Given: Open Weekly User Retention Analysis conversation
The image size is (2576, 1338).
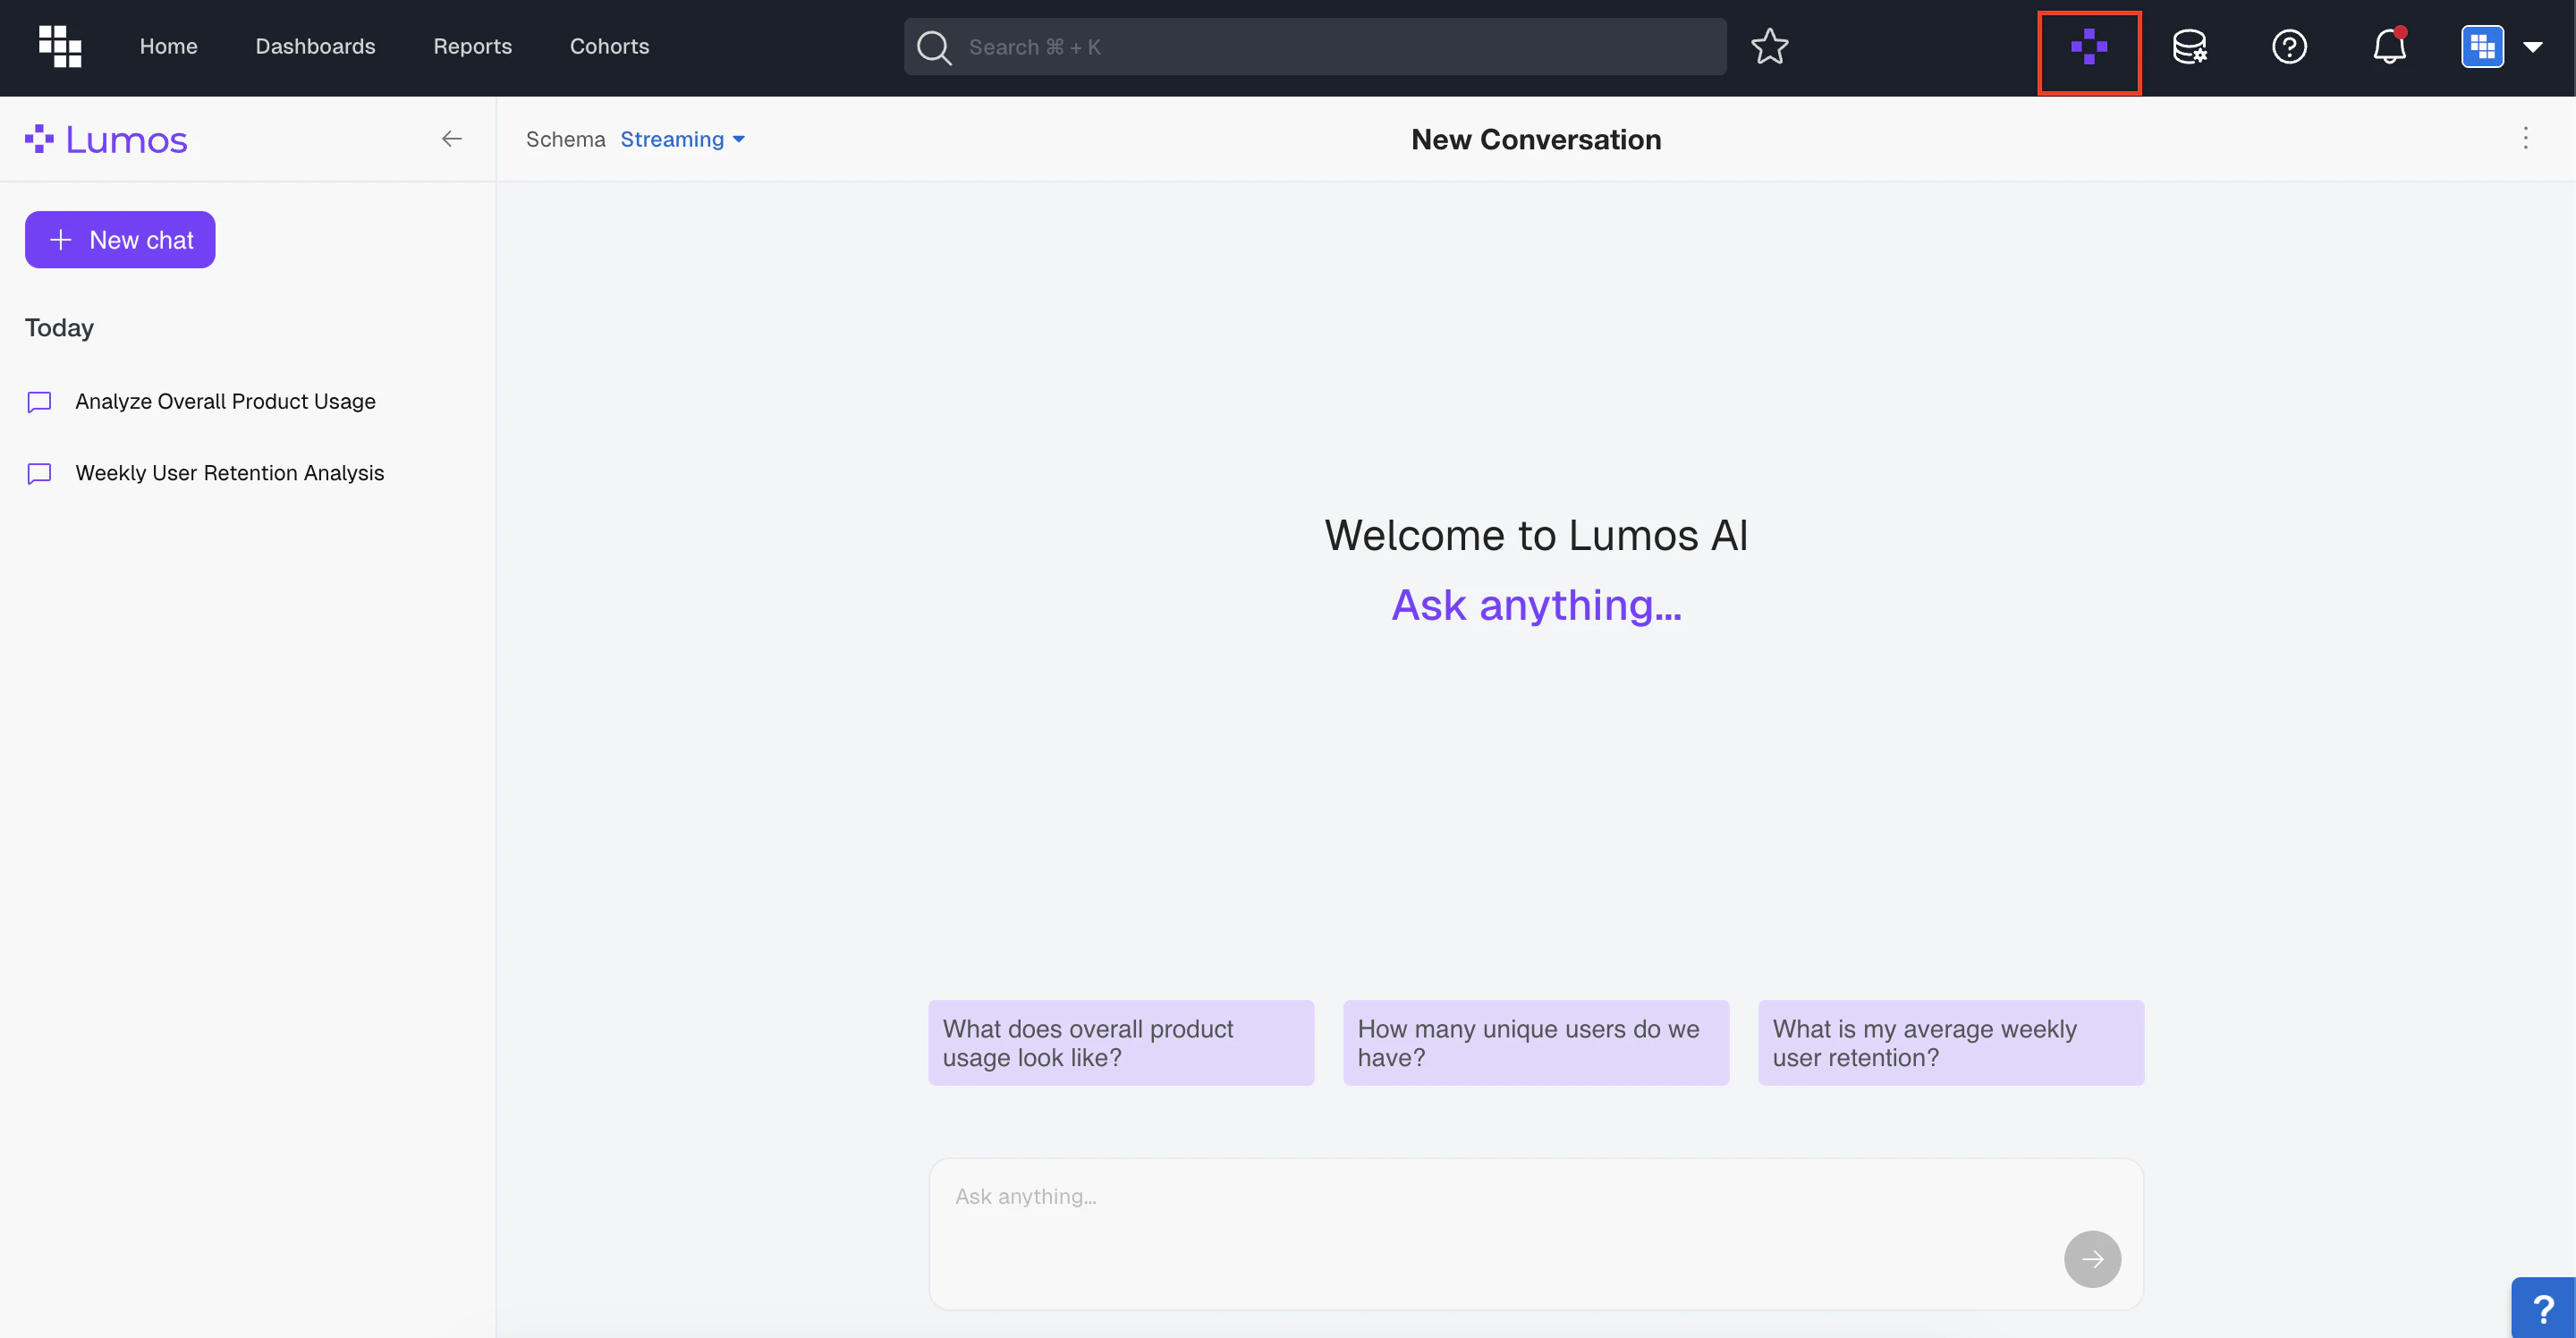Looking at the screenshot, I should (229, 473).
